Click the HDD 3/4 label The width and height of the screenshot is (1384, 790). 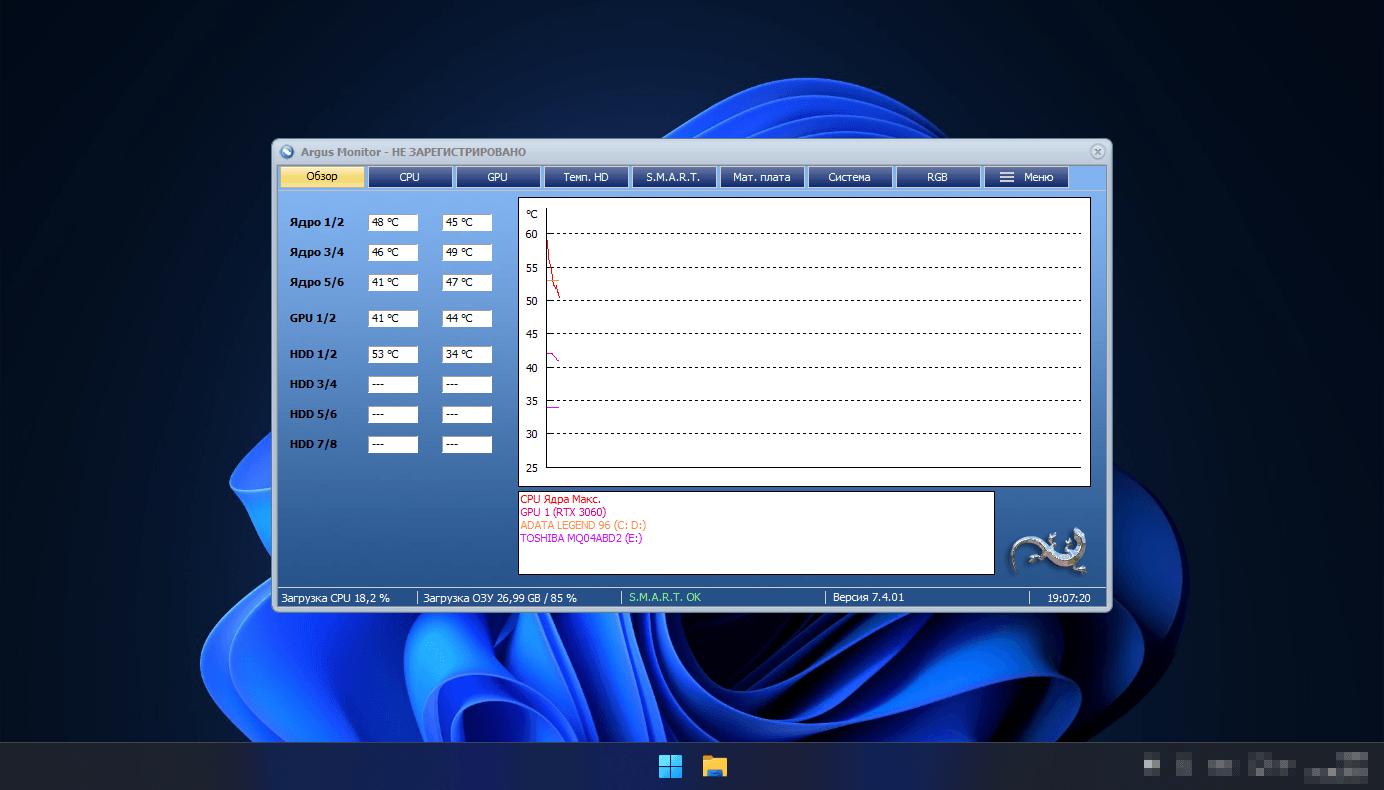coord(313,384)
